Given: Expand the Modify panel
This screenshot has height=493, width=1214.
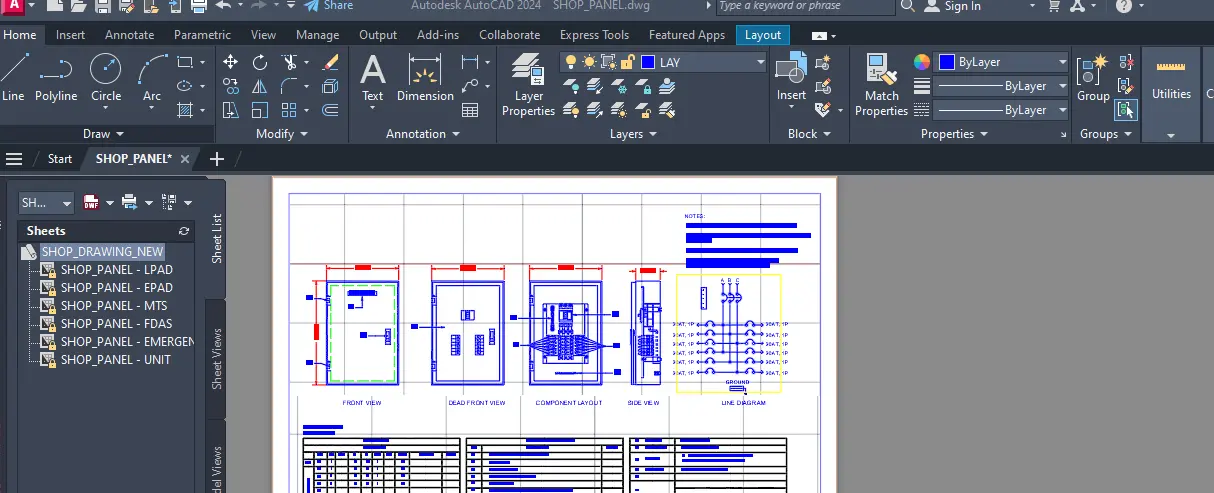Looking at the screenshot, I should tap(282, 133).
